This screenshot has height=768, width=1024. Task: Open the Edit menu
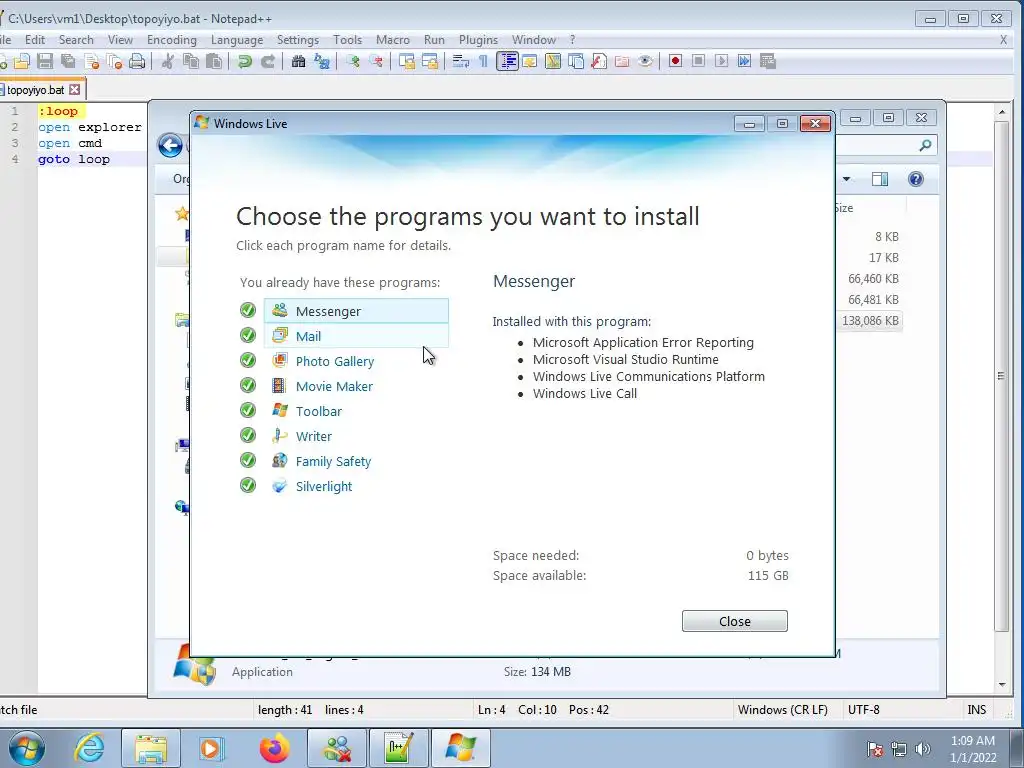click(35, 40)
